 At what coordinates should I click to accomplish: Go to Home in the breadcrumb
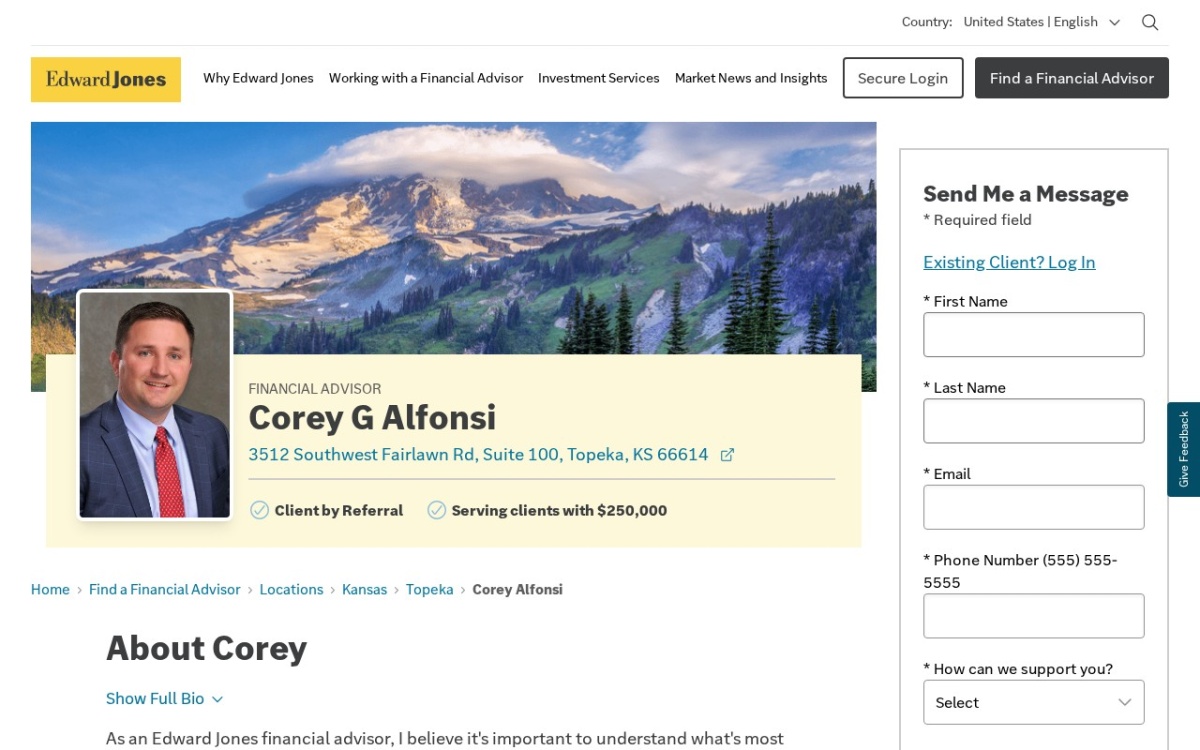pos(50,590)
